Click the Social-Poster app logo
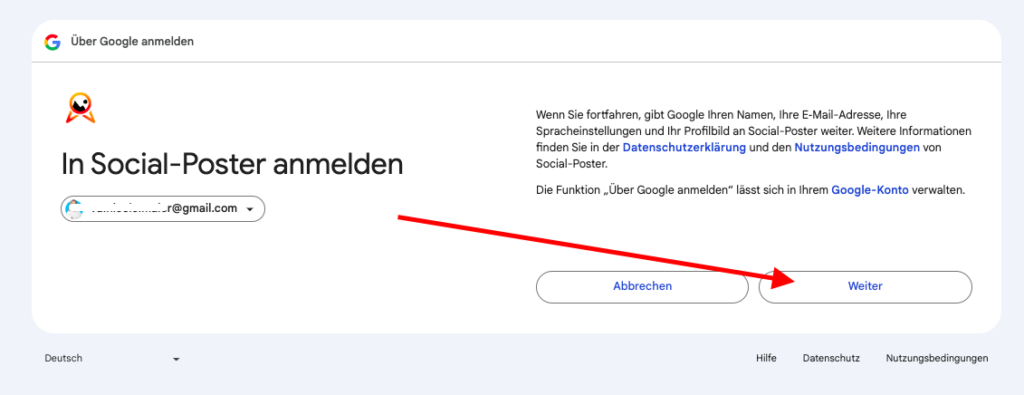 pos(81,108)
